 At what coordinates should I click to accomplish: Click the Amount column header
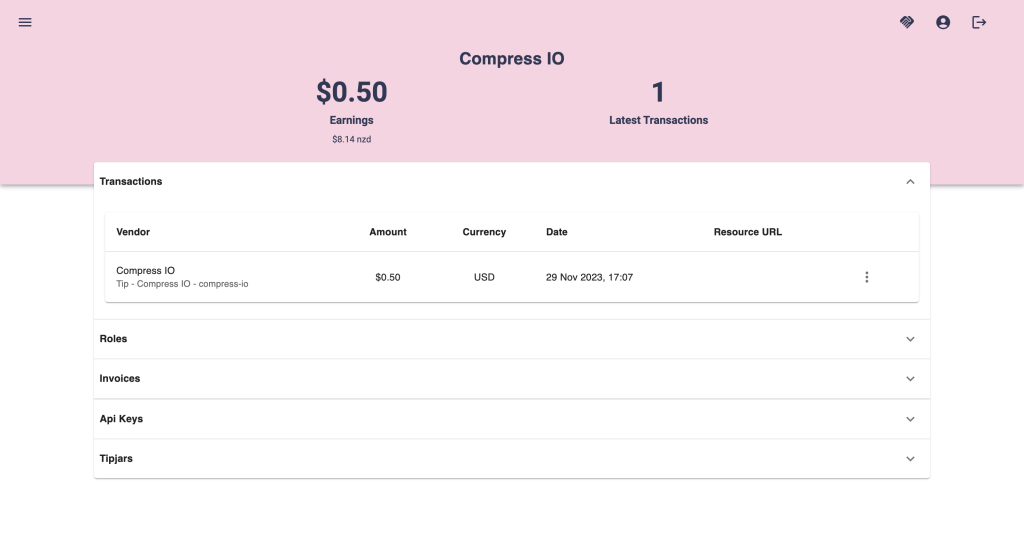[388, 232]
